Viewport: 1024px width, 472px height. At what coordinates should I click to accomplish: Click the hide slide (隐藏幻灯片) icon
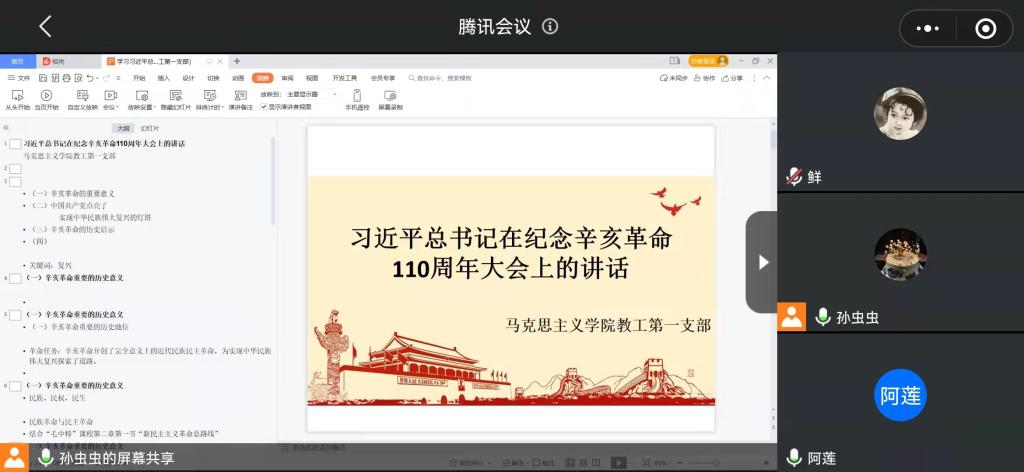pyautogui.click(x=175, y=97)
